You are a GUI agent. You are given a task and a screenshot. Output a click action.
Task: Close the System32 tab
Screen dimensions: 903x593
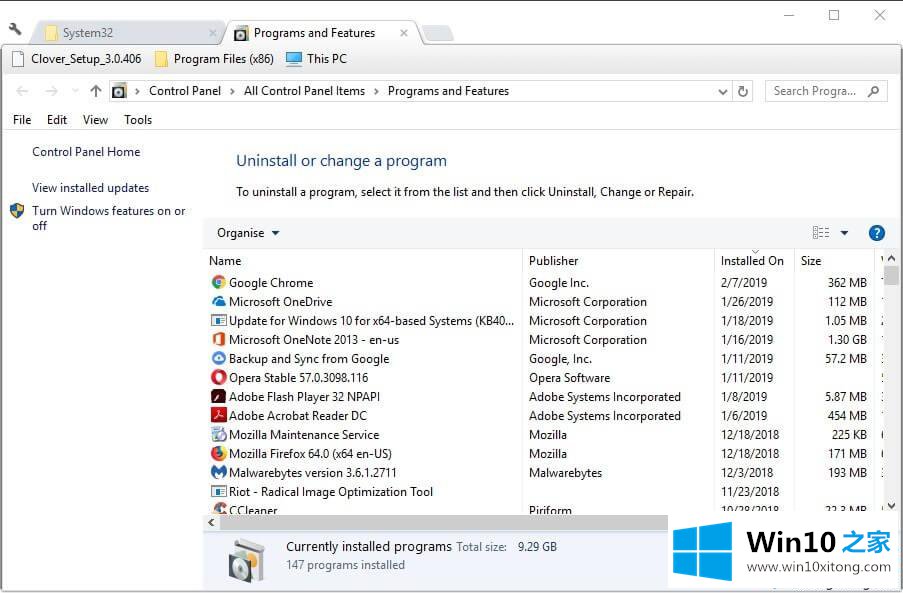click(x=213, y=33)
